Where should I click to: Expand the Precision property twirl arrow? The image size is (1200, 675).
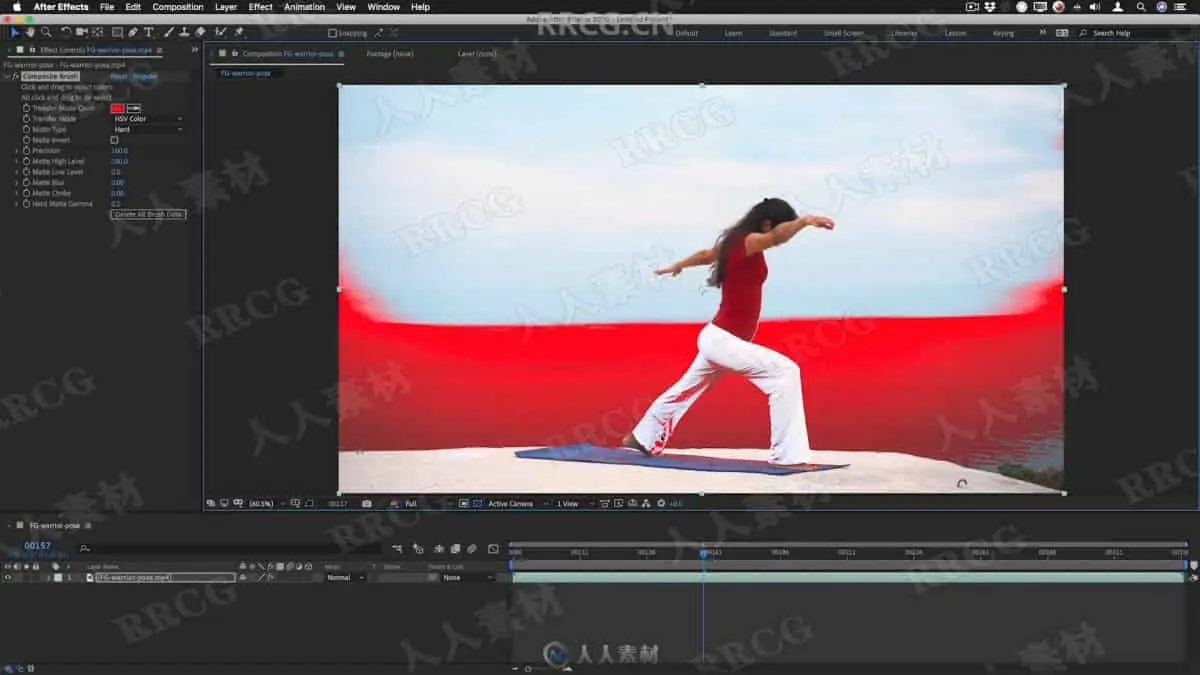[x=17, y=151]
